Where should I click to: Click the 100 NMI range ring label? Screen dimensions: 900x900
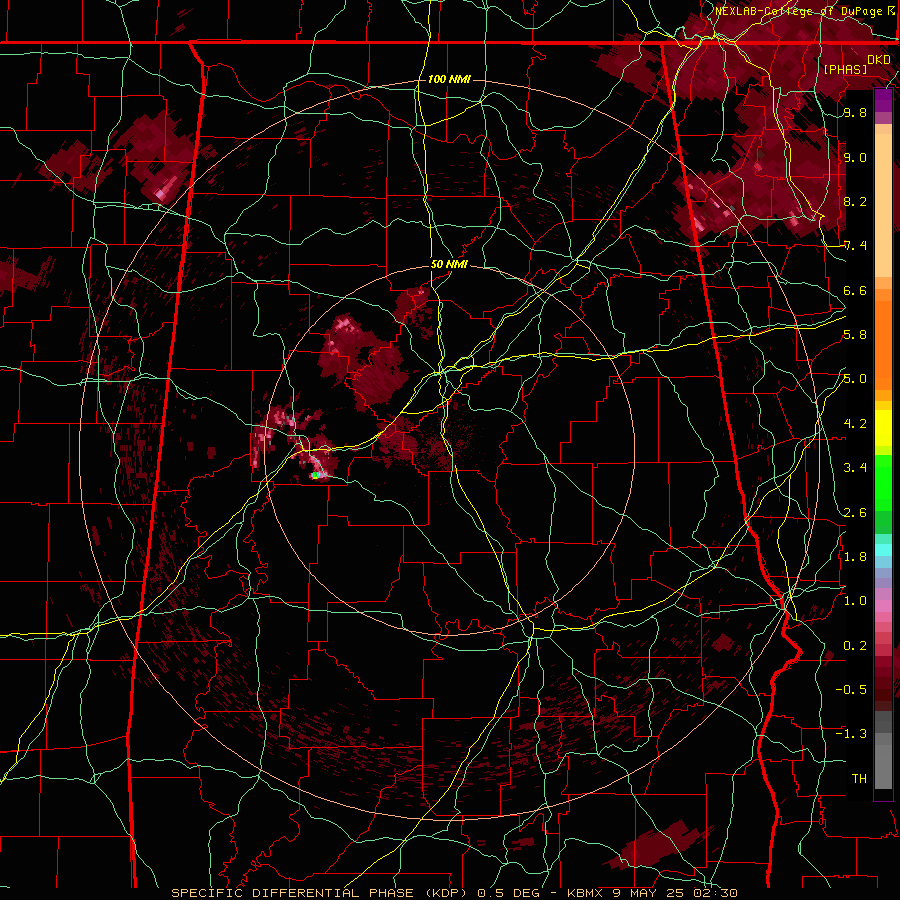pos(449,79)
